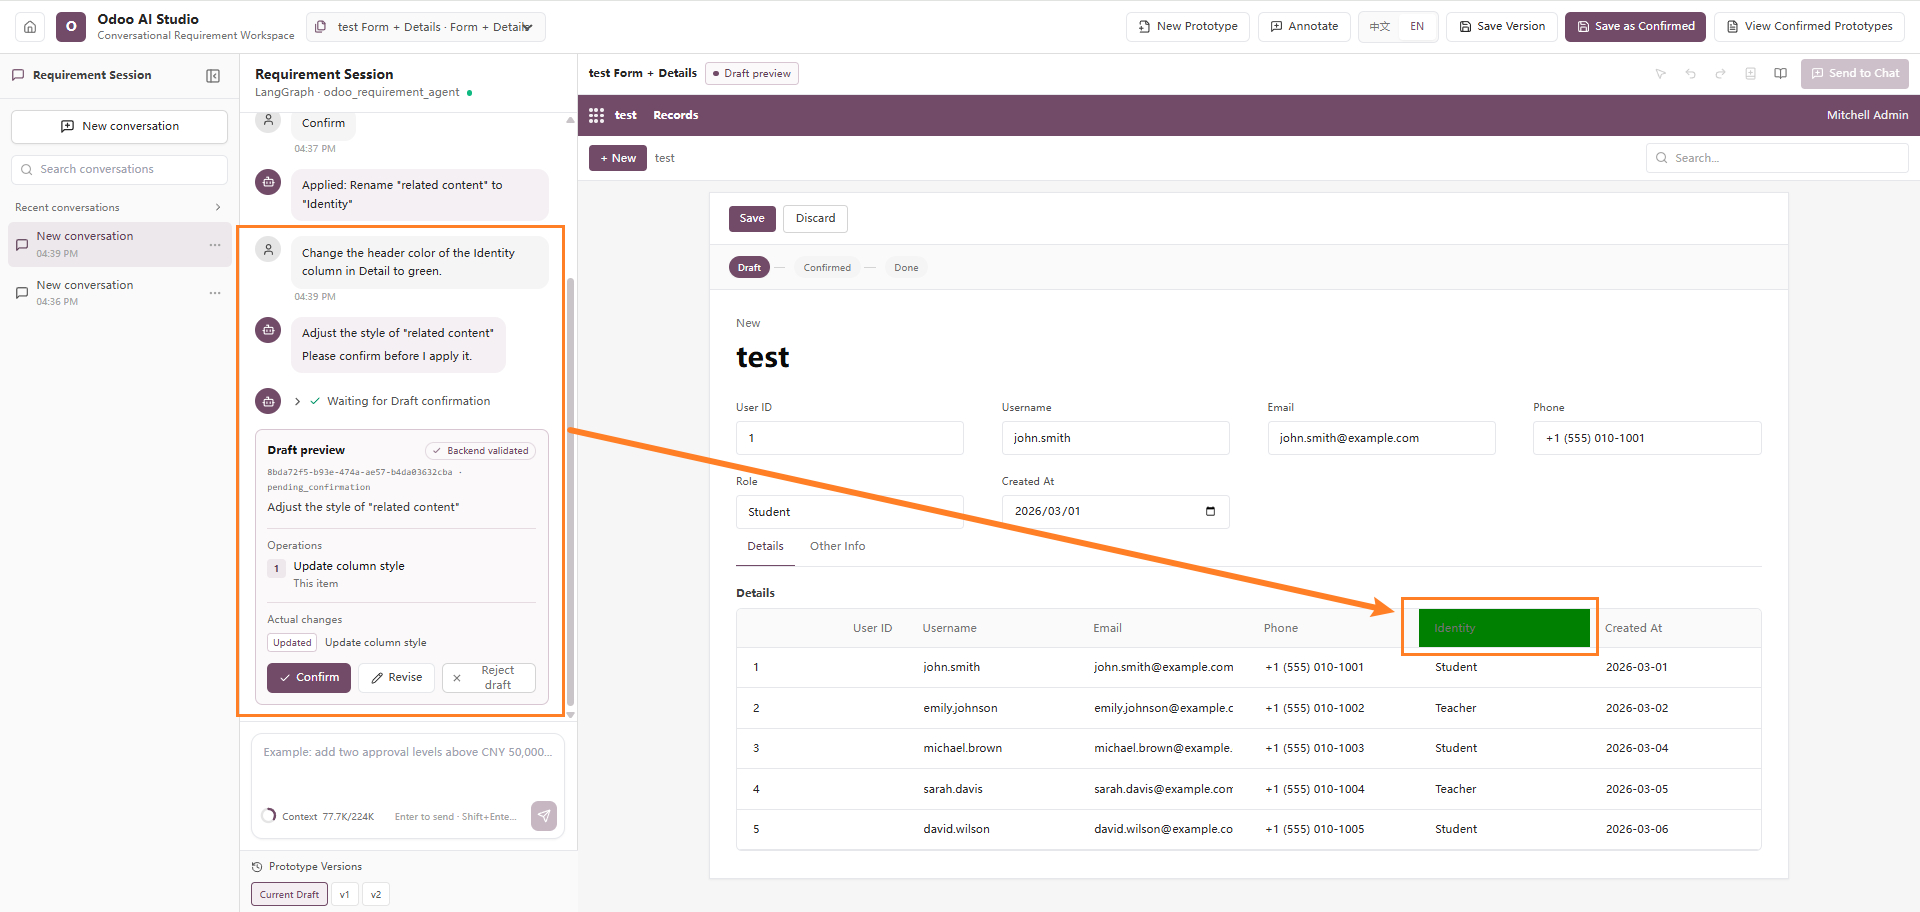Switch to the Current Draft version
1920x912 pixels.
tap(289, 895)
